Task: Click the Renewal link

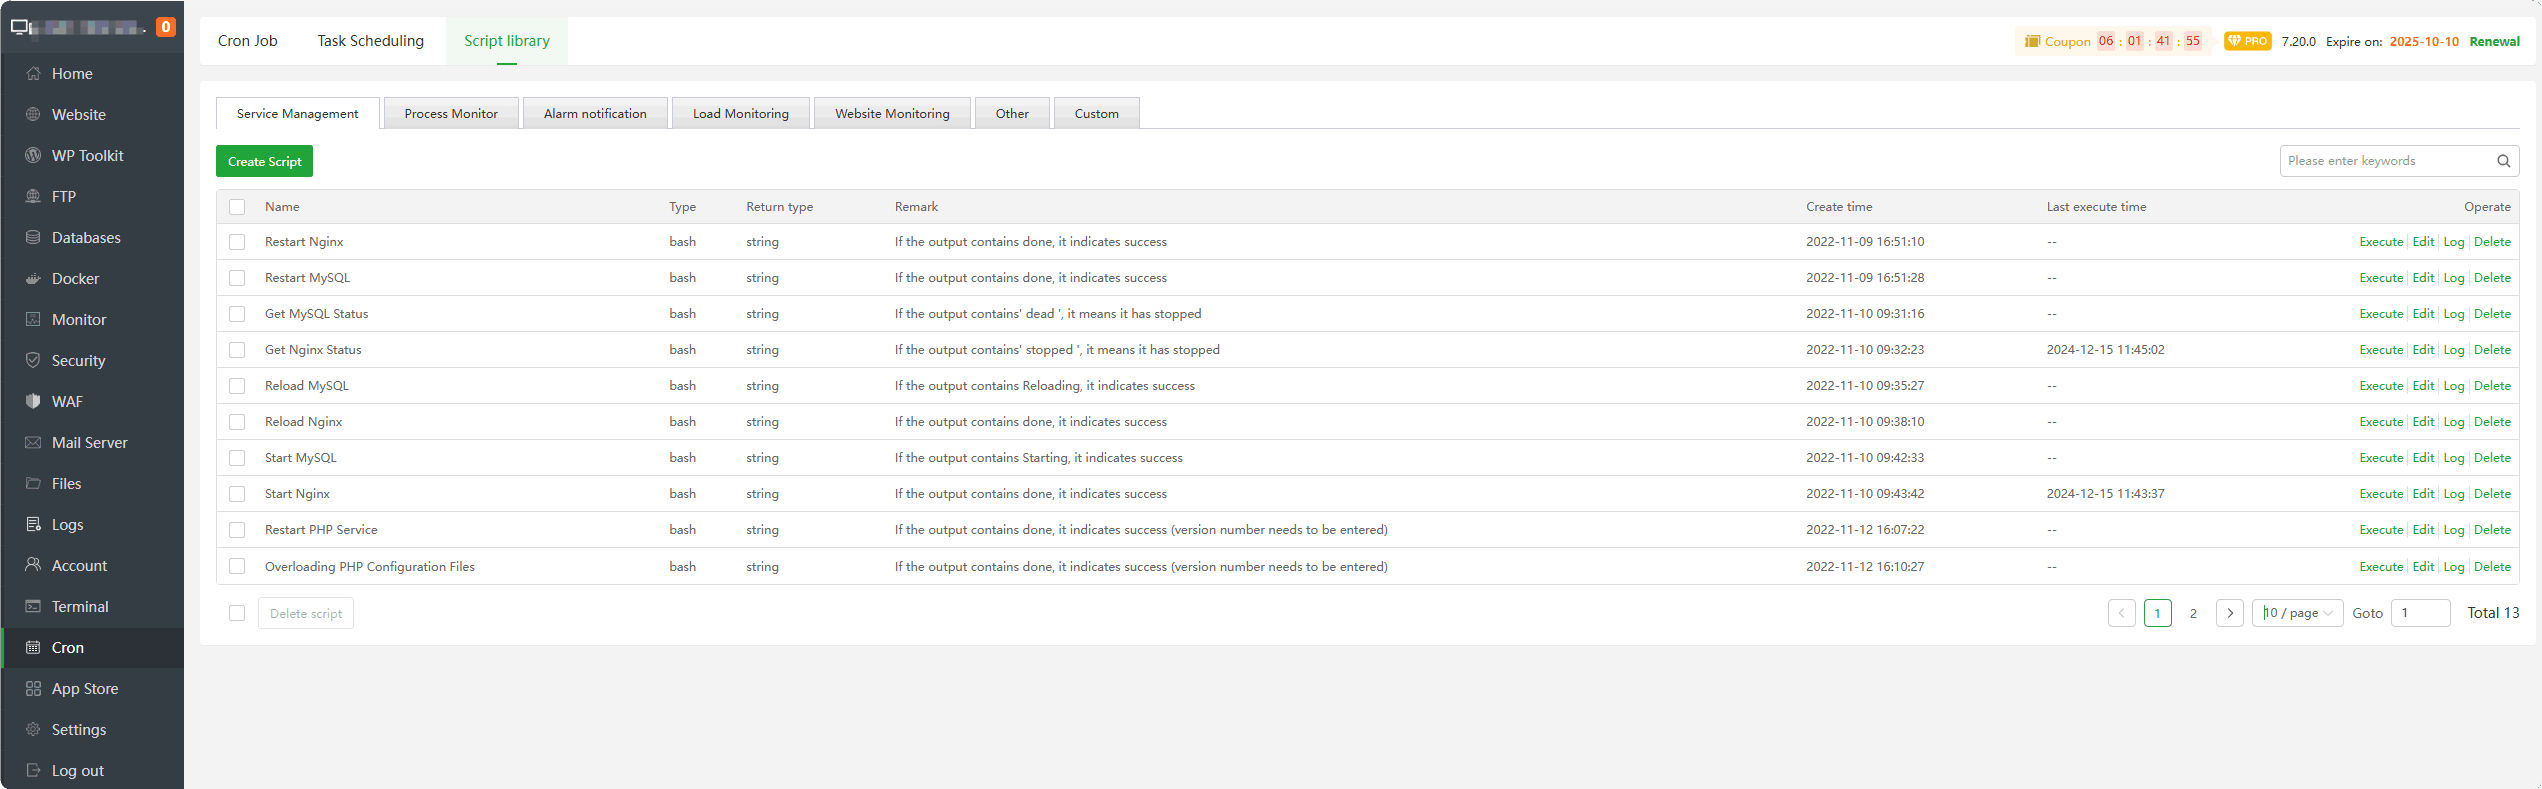Action: point(2494,42)
